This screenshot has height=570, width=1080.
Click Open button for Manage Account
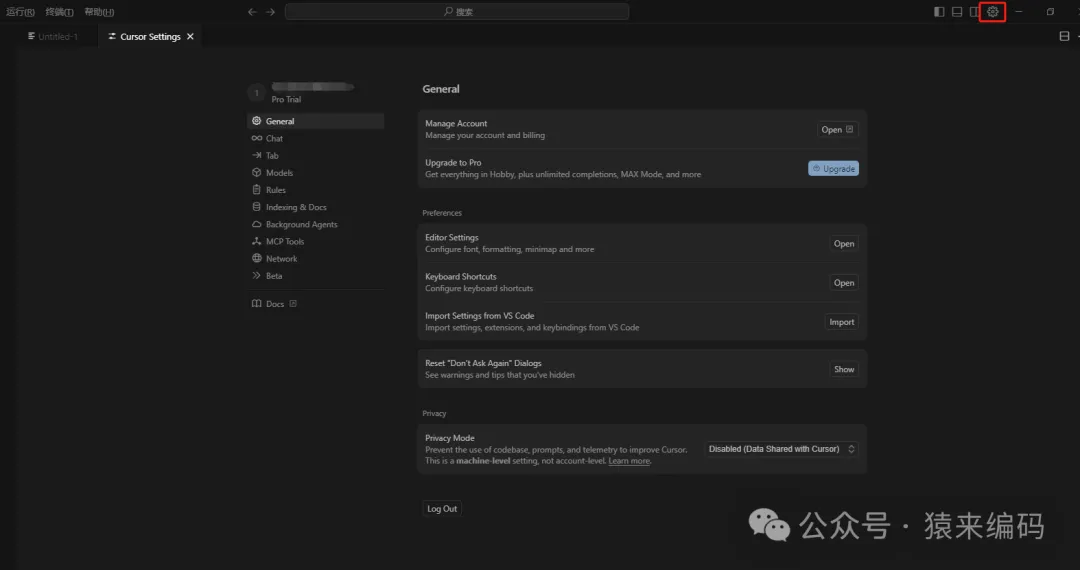point(838,129)
